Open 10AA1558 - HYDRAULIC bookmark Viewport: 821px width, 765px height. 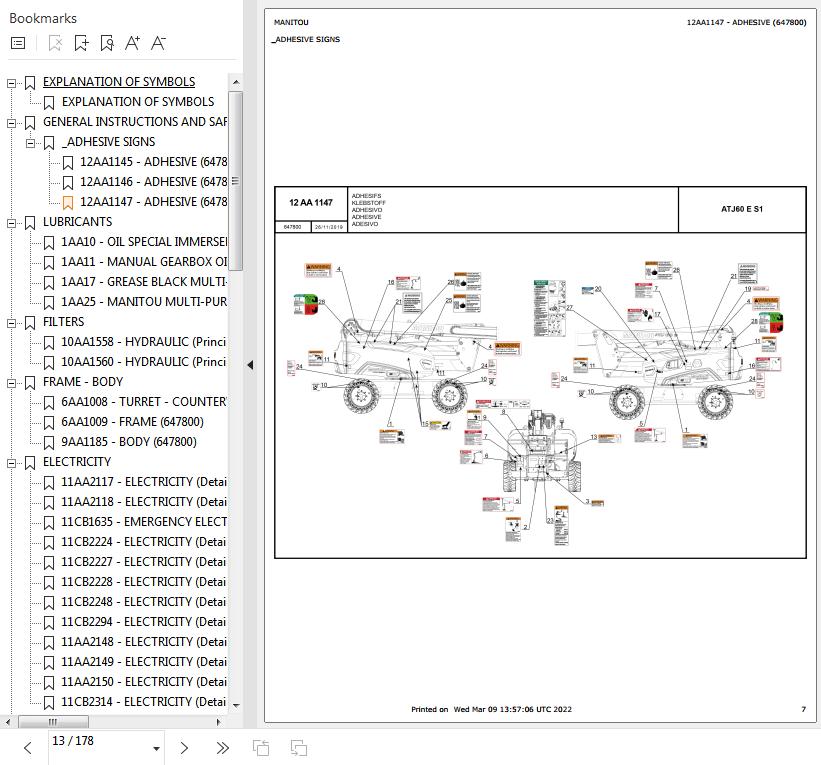pyautogui.click(x=144, y=341)
